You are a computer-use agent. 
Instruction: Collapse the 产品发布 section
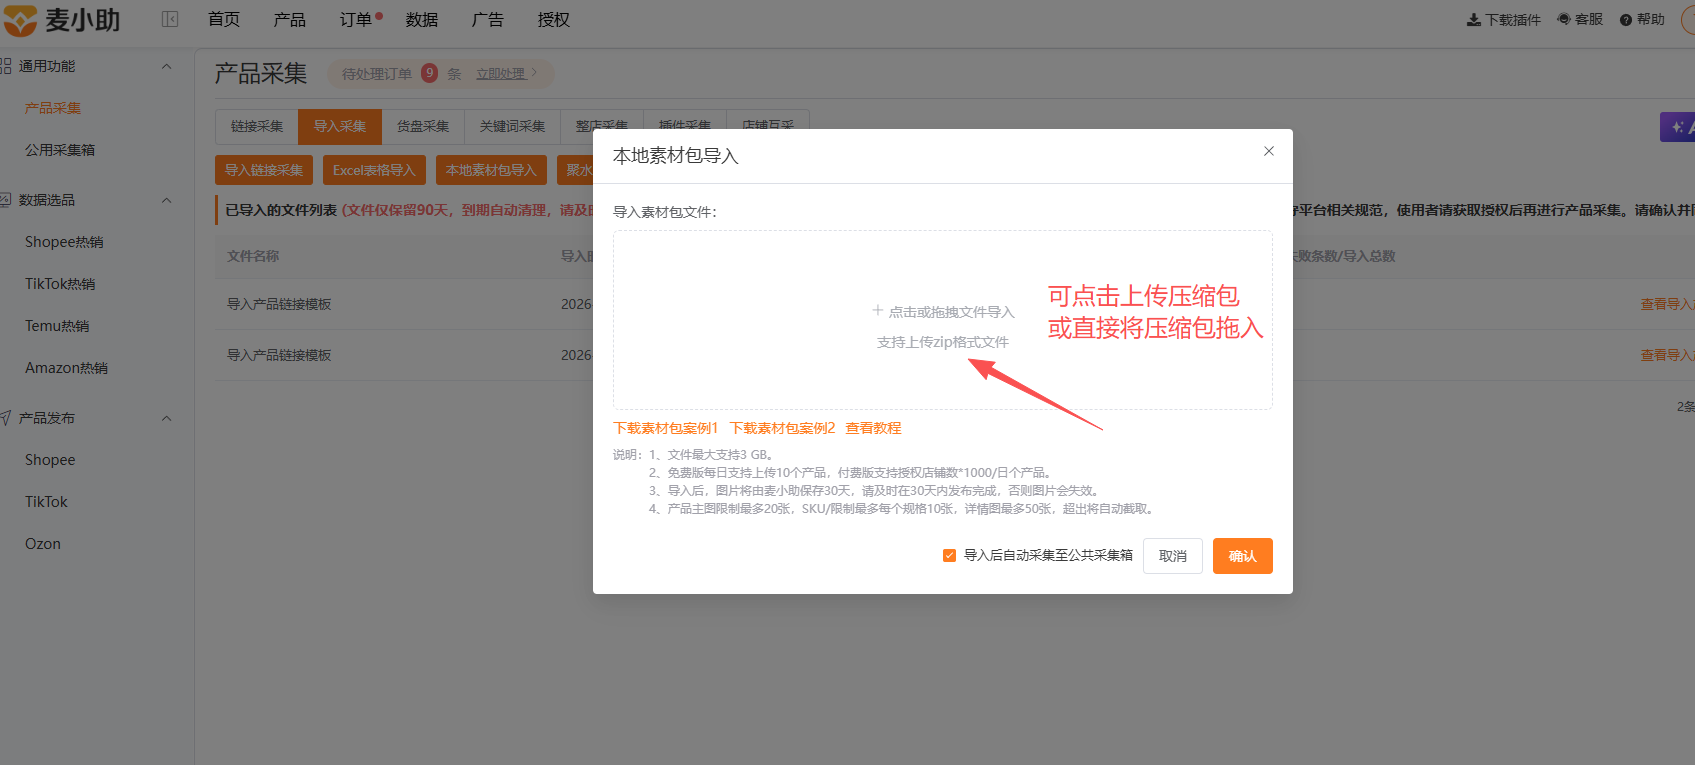pyautogui.click(x=167, y=418)
